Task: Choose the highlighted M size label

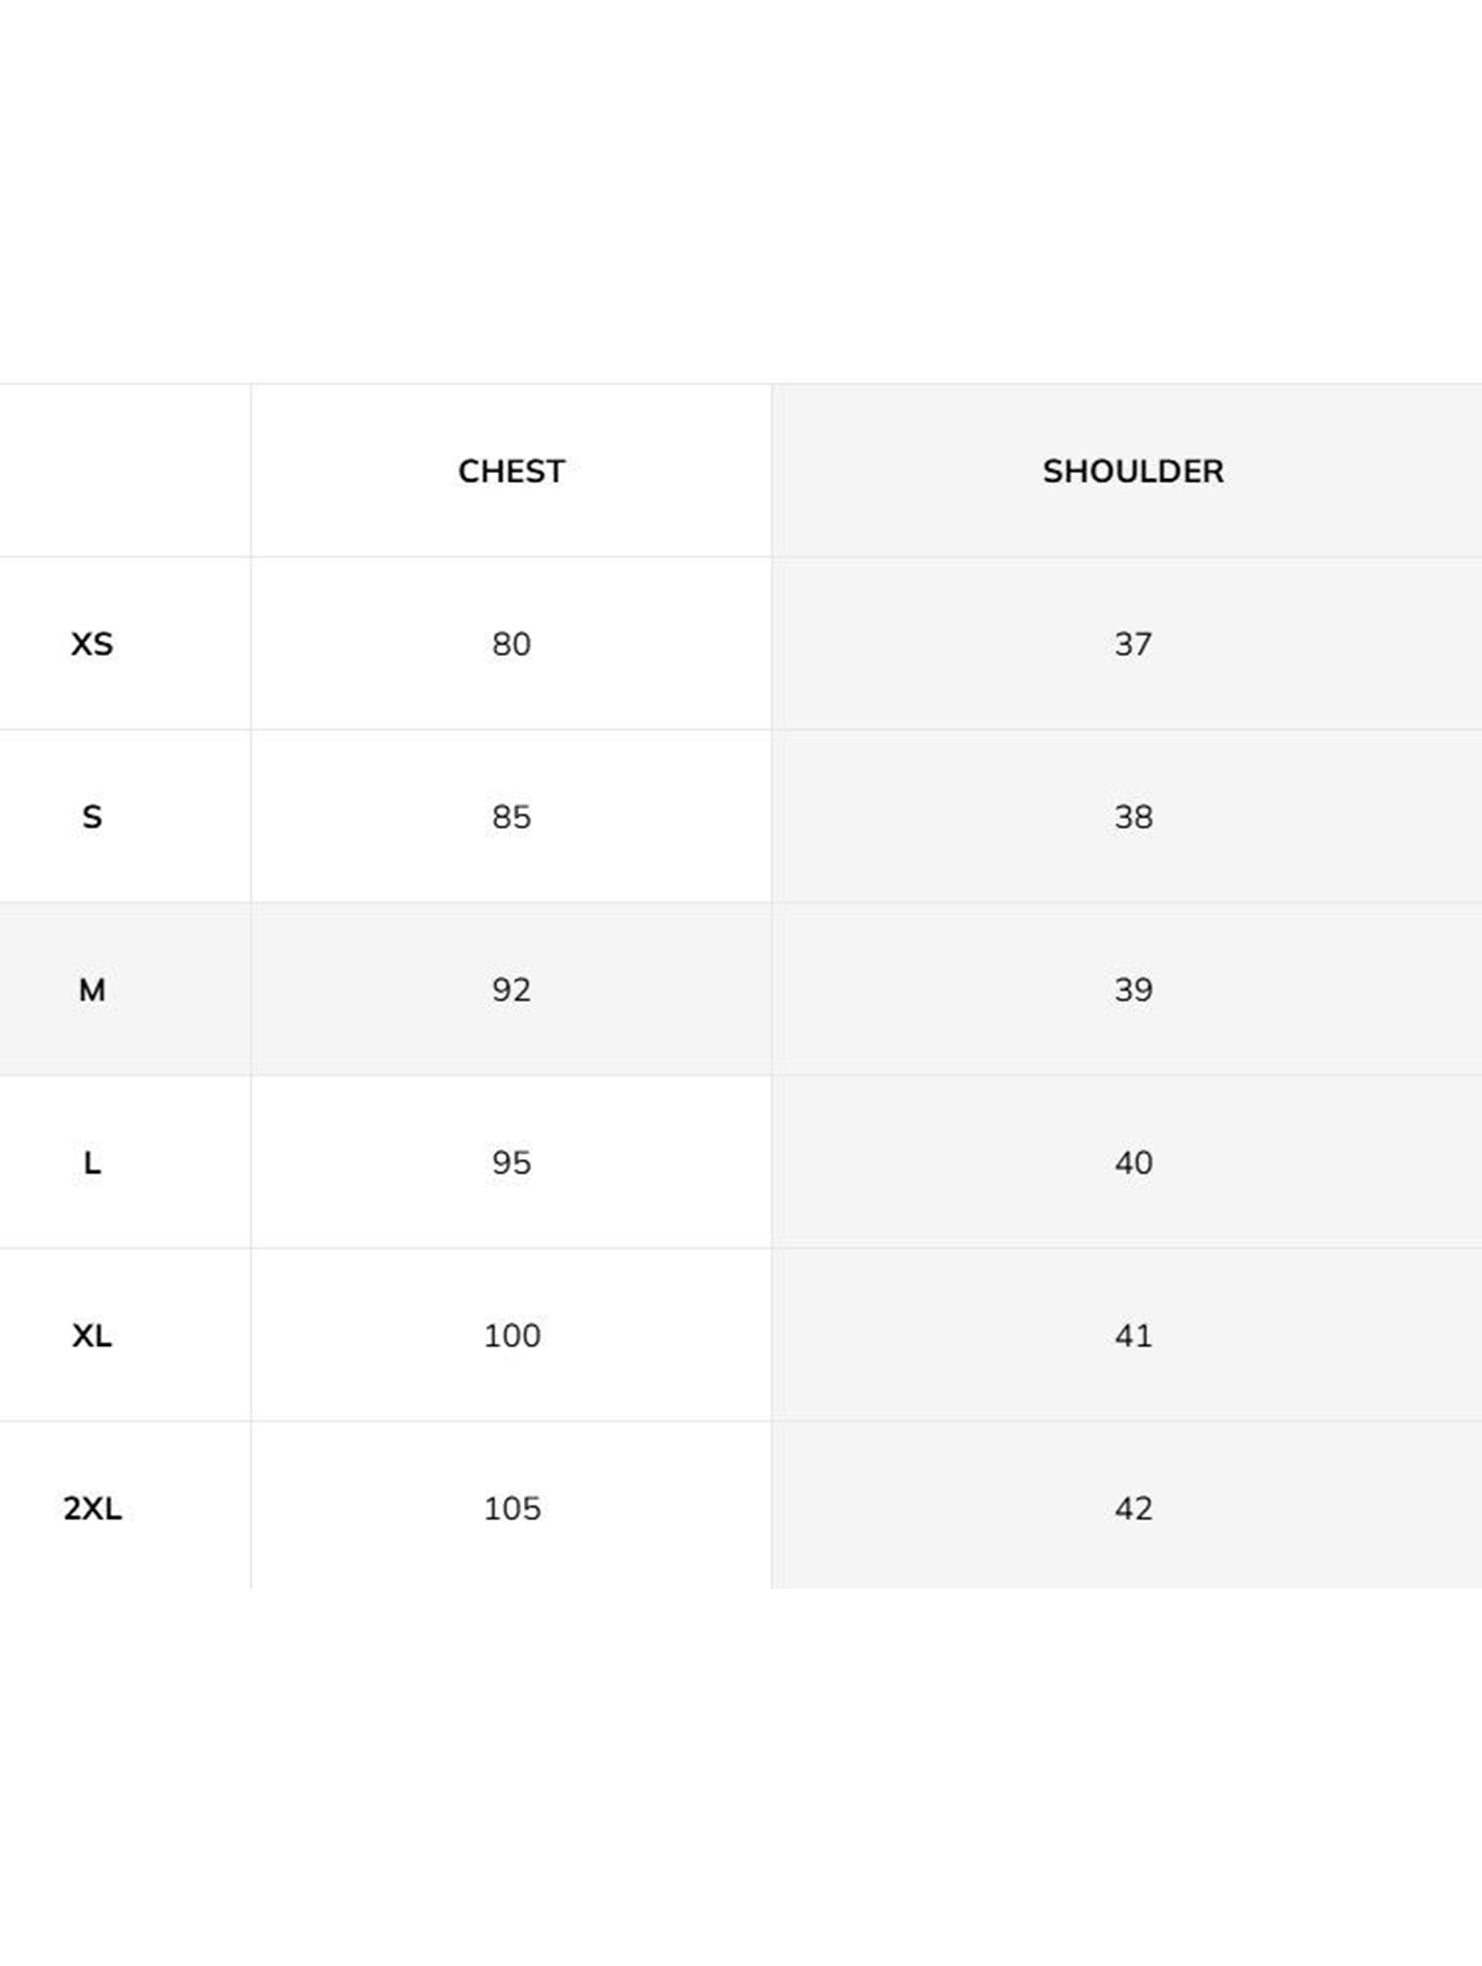Action: 92,990
